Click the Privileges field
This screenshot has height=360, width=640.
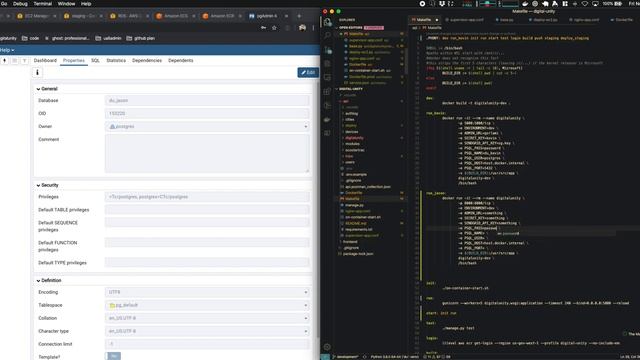[207, 197]
